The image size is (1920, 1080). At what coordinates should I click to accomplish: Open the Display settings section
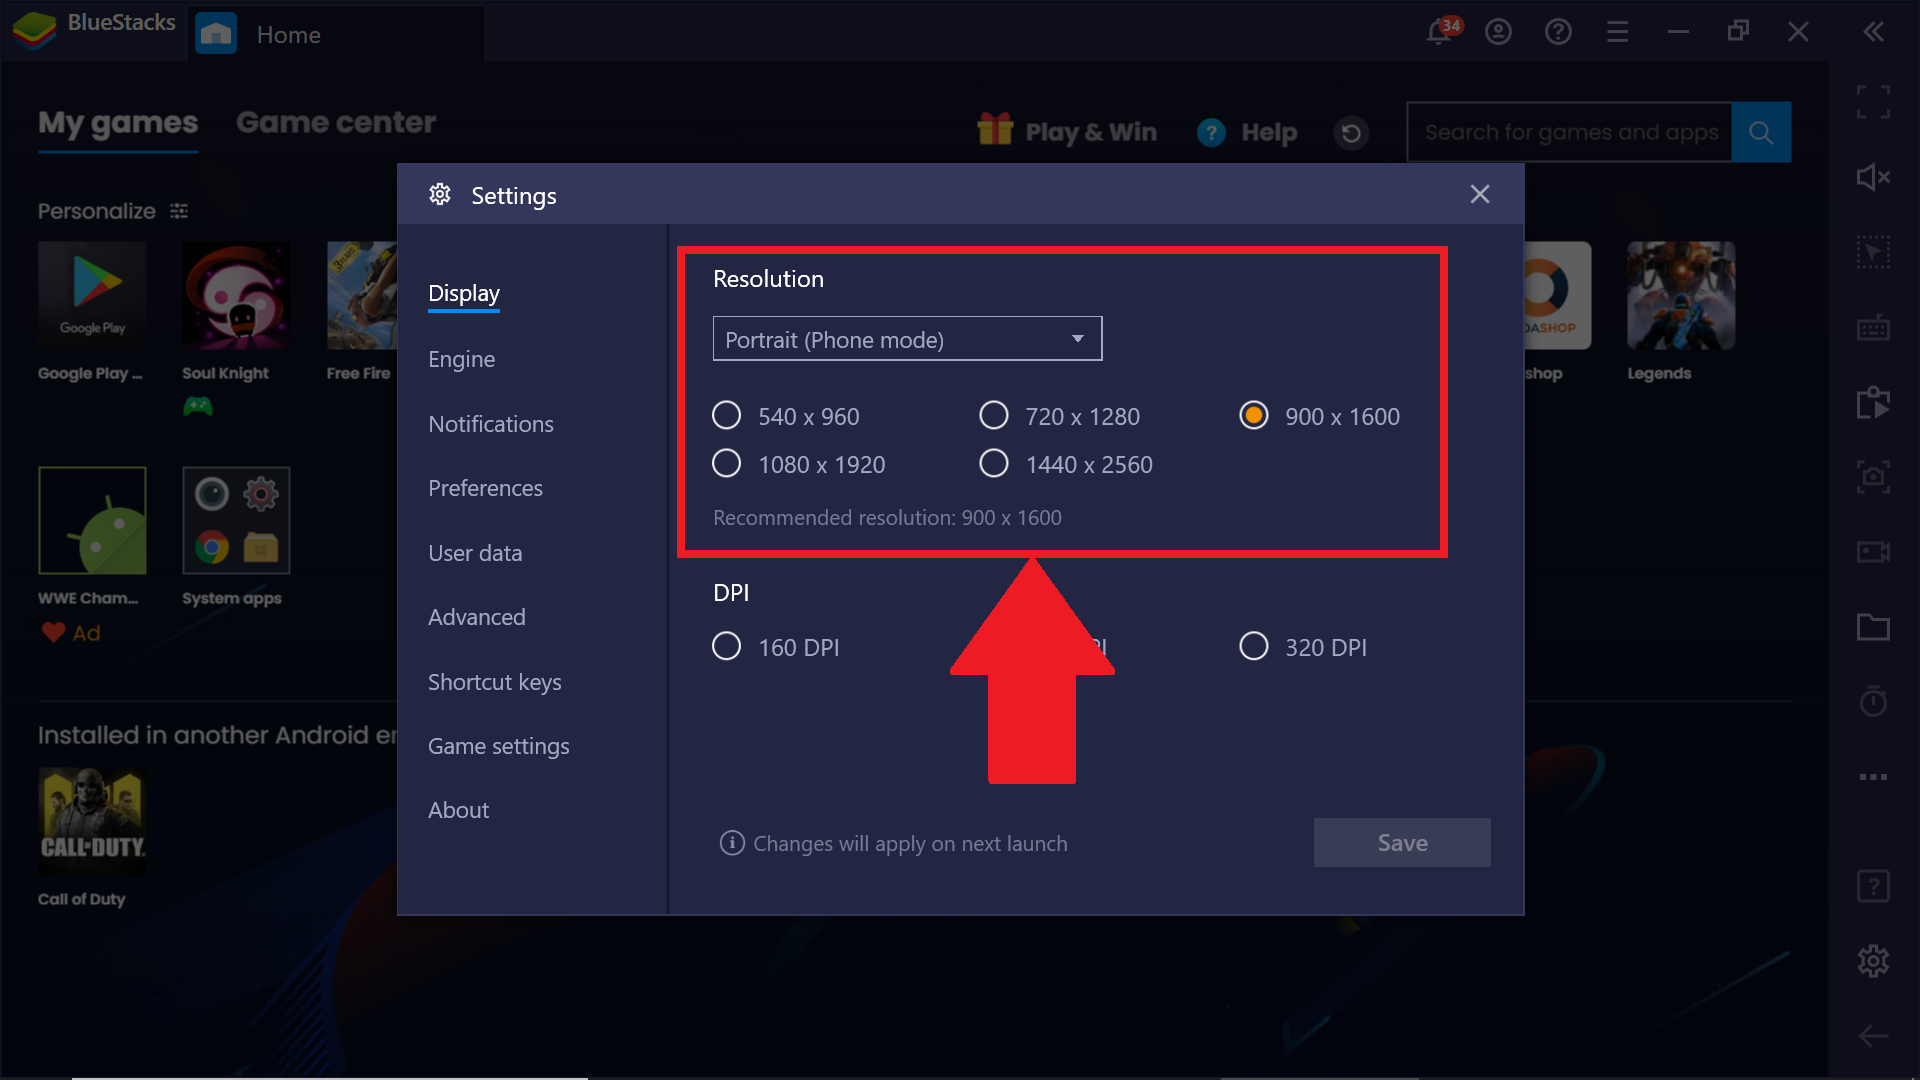point(464,291)
